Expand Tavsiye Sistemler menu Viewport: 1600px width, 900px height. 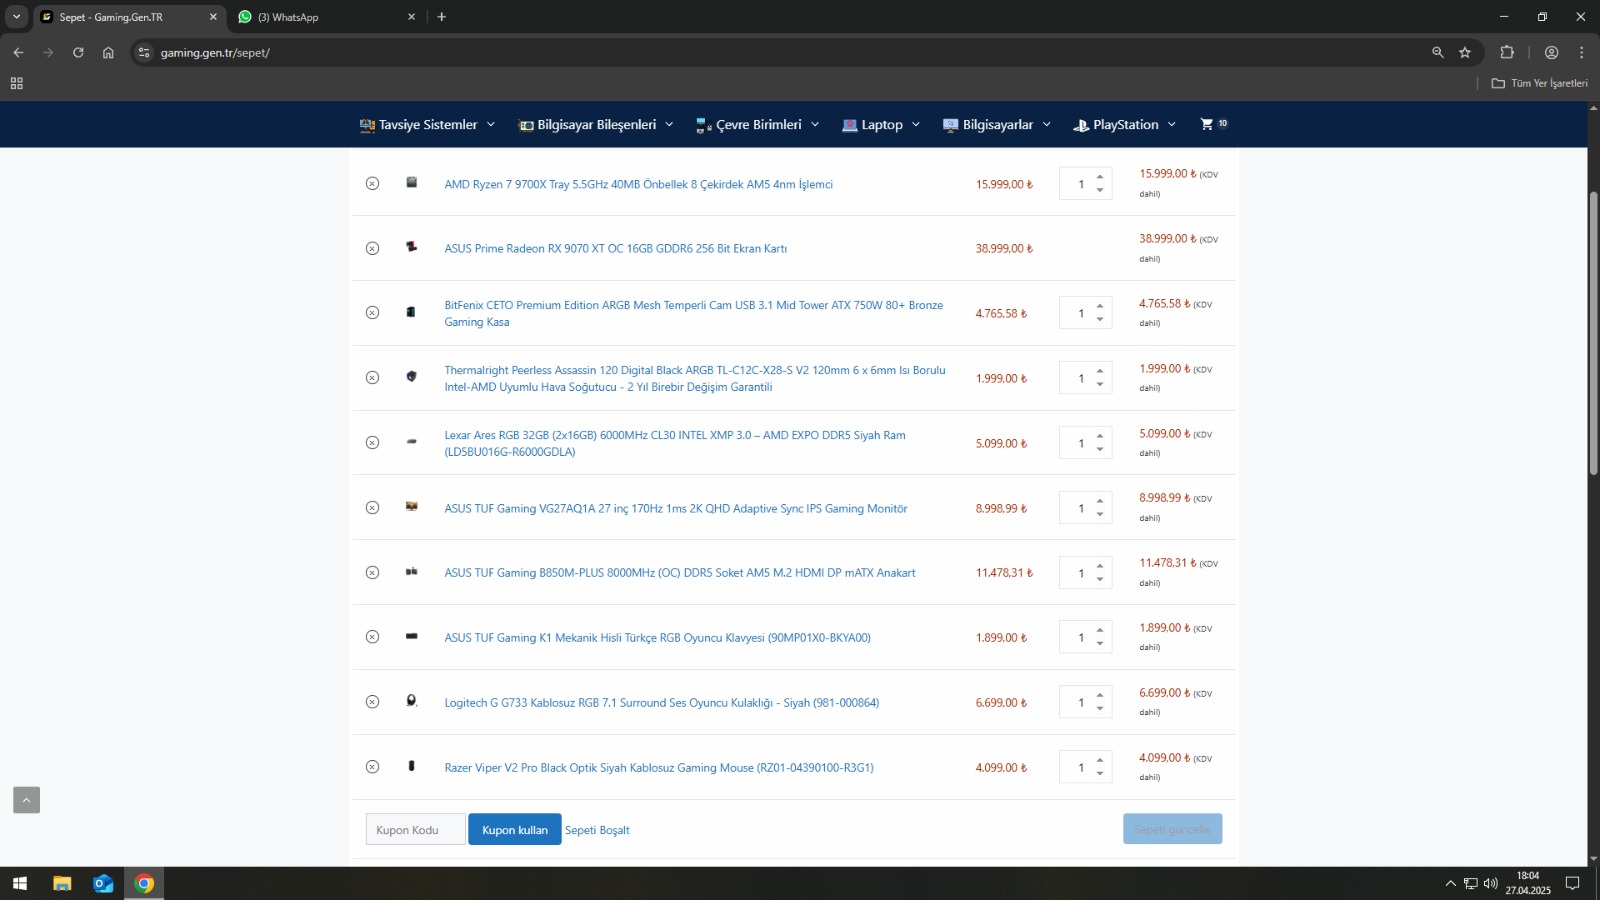(428, 125)
